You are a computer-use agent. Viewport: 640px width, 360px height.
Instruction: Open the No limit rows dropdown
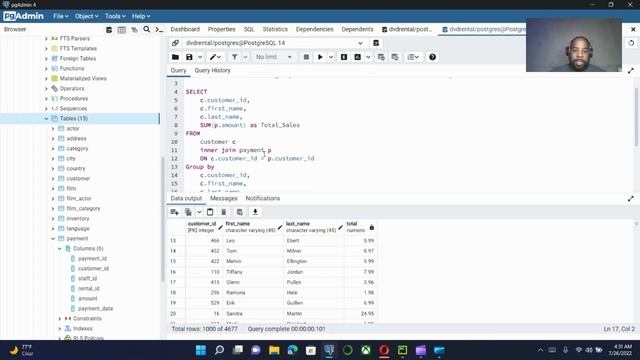(273, 57)
